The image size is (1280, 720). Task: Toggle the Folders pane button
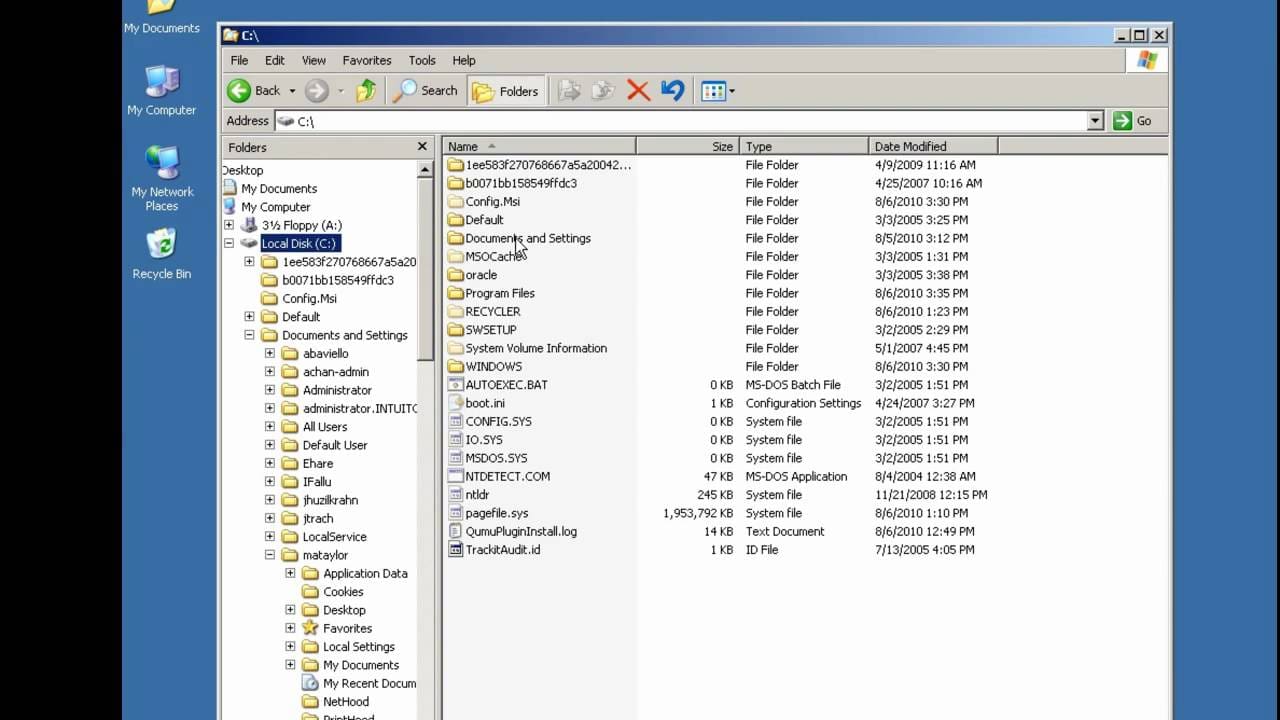pos(506,91)
